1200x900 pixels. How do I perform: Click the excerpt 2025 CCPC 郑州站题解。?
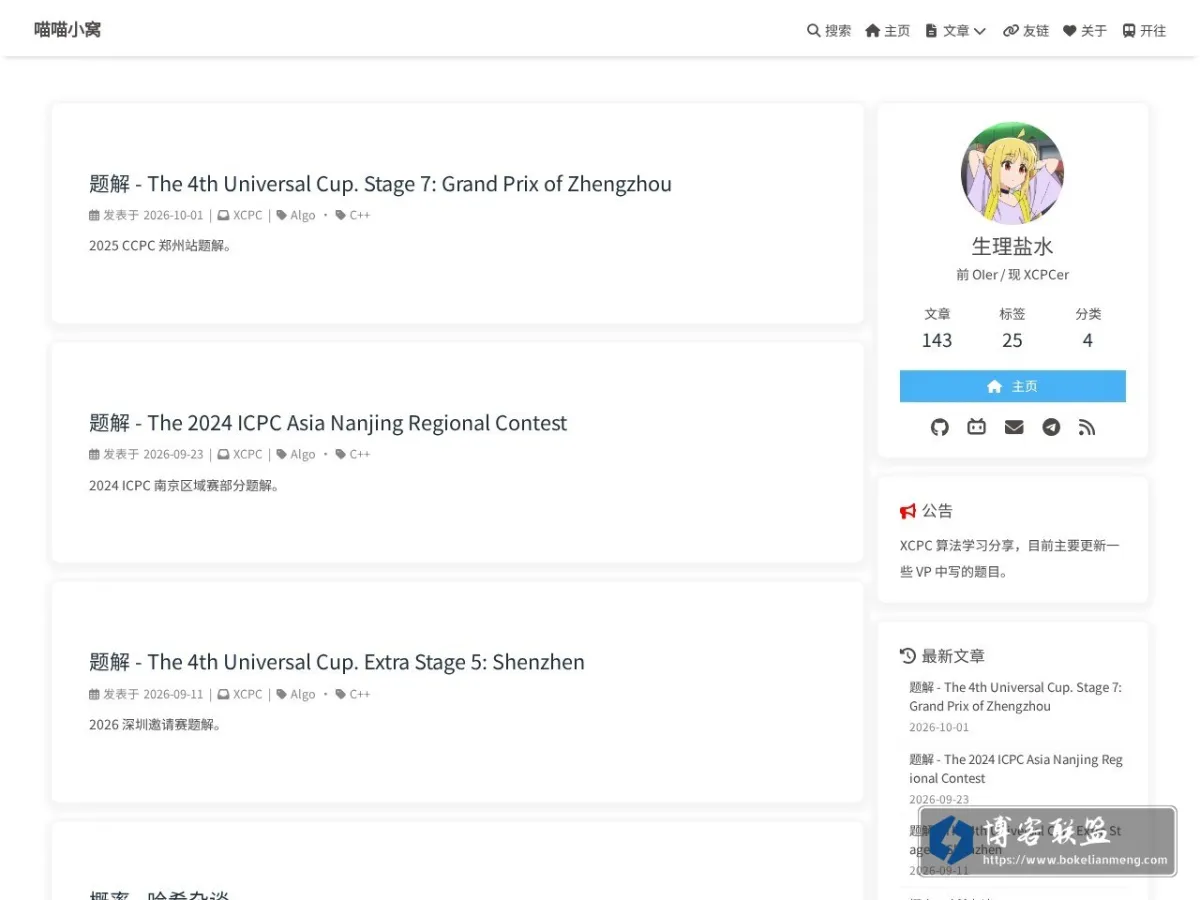pyautogui.click(x=161, y=245)
